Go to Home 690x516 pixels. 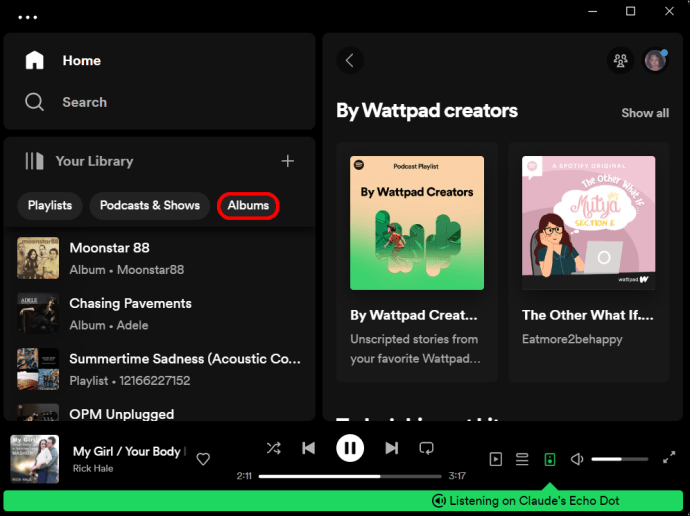[81, 60]
